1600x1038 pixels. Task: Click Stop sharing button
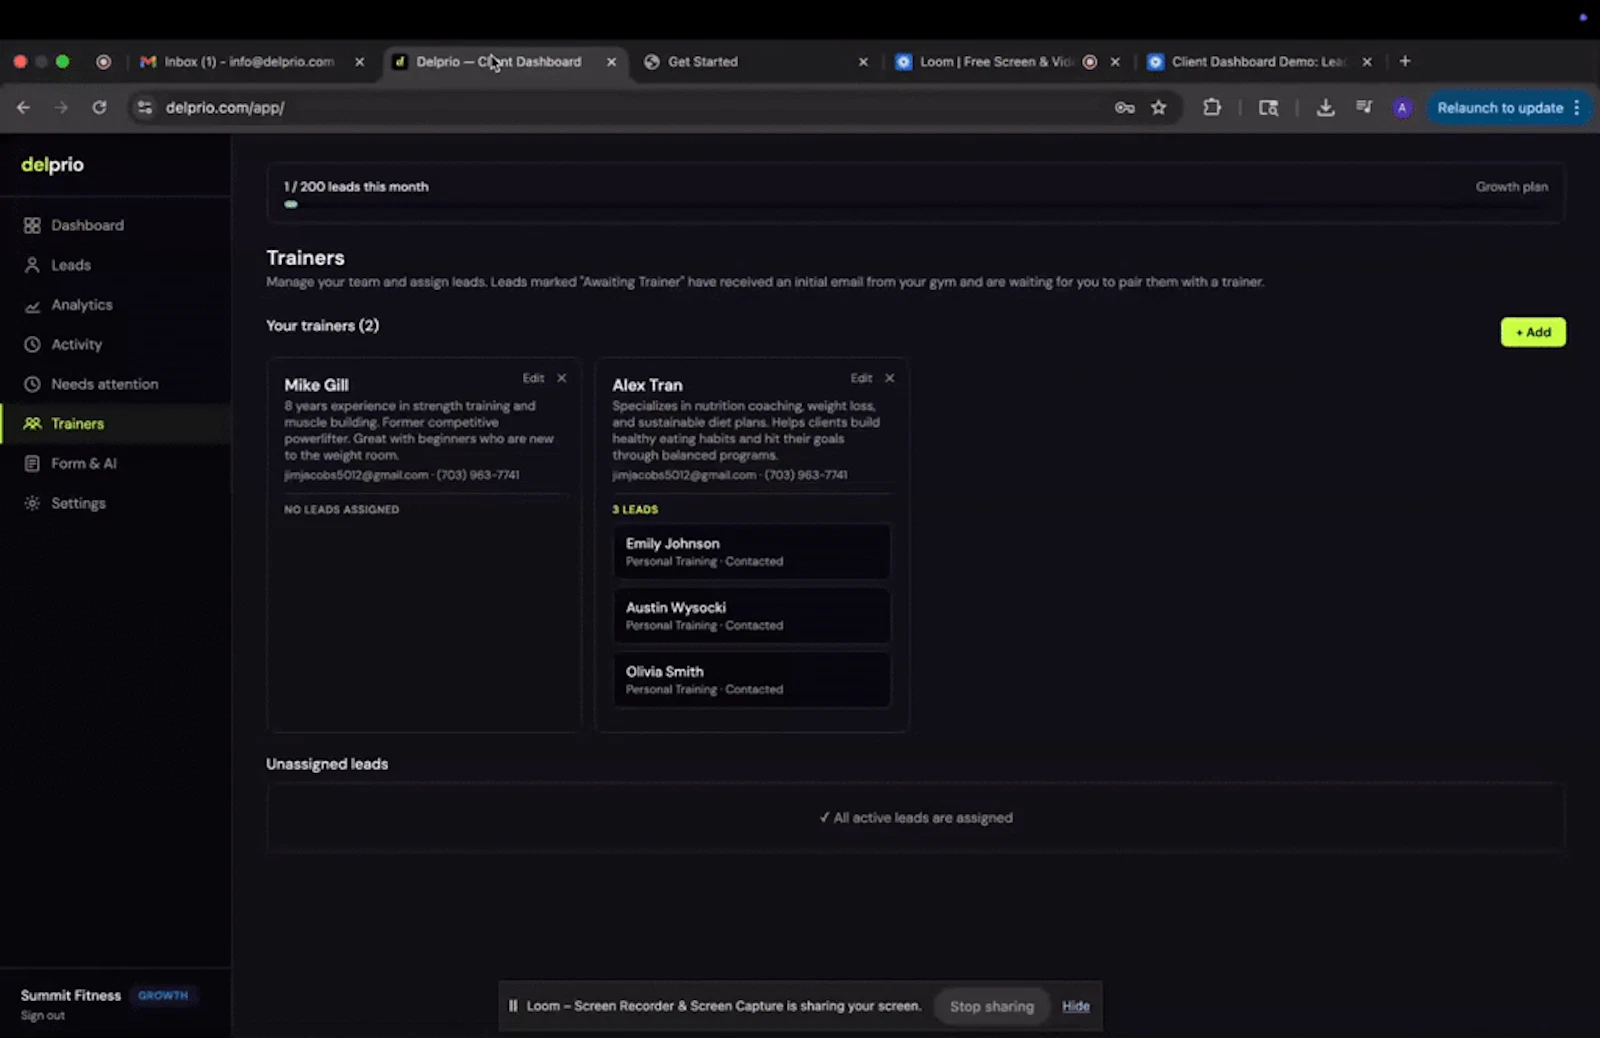click(992, 1006)
